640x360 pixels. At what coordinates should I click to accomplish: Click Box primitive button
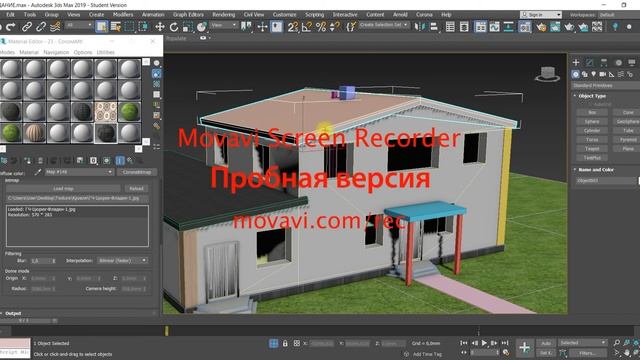tap(592, 112)
